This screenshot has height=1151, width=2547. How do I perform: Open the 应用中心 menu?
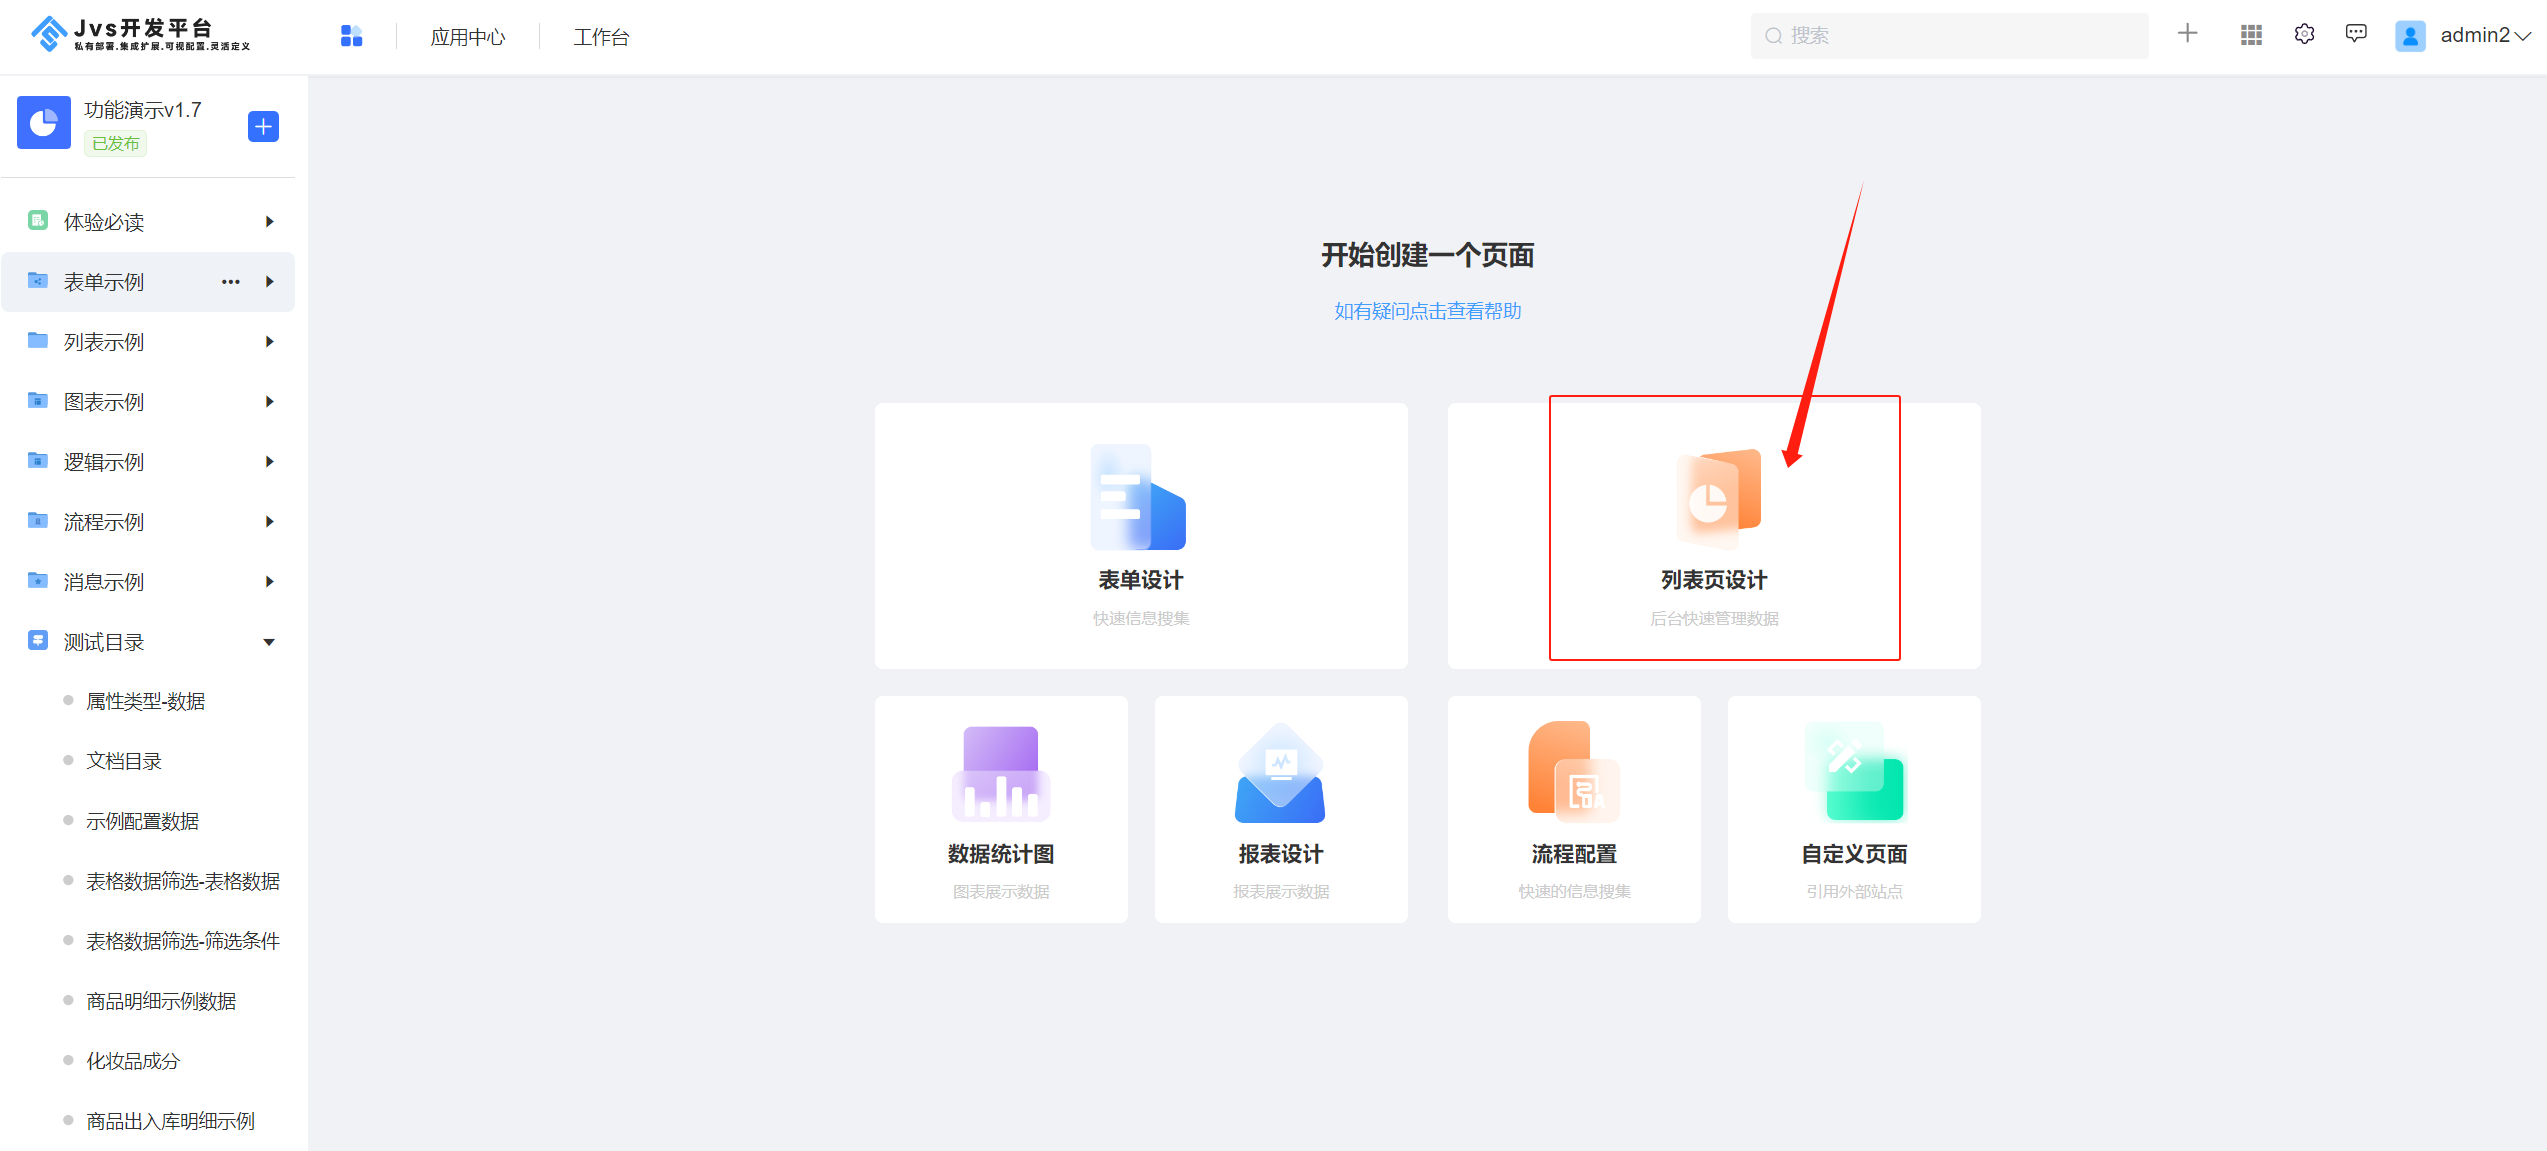[467, 37]
